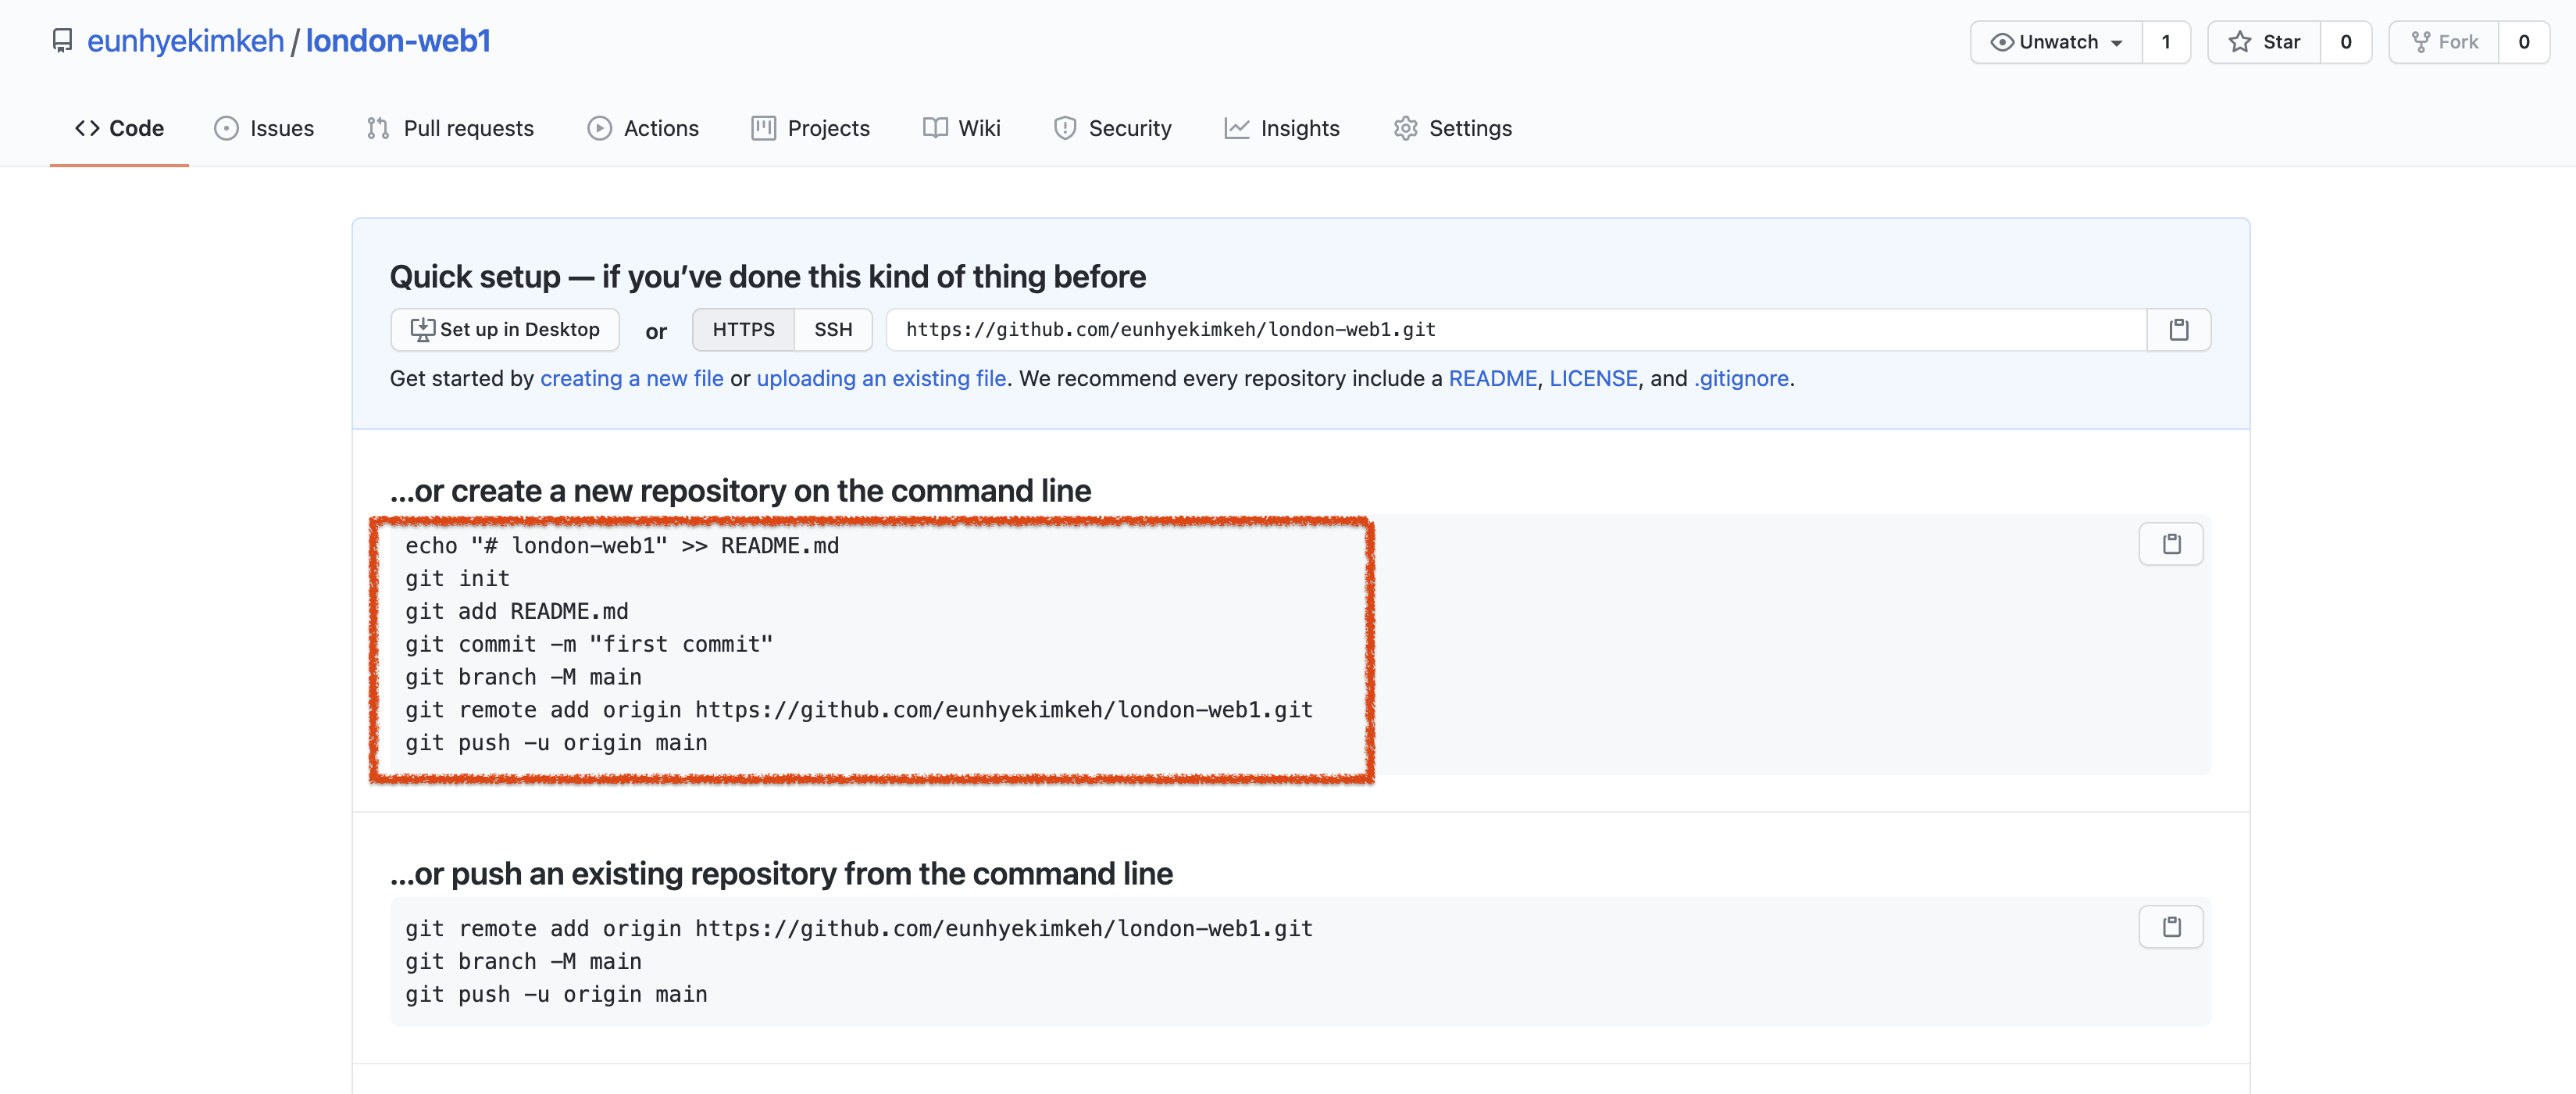The image size is (2576, 1094).
Task: Open the Insights tab
Action: 1282,128
